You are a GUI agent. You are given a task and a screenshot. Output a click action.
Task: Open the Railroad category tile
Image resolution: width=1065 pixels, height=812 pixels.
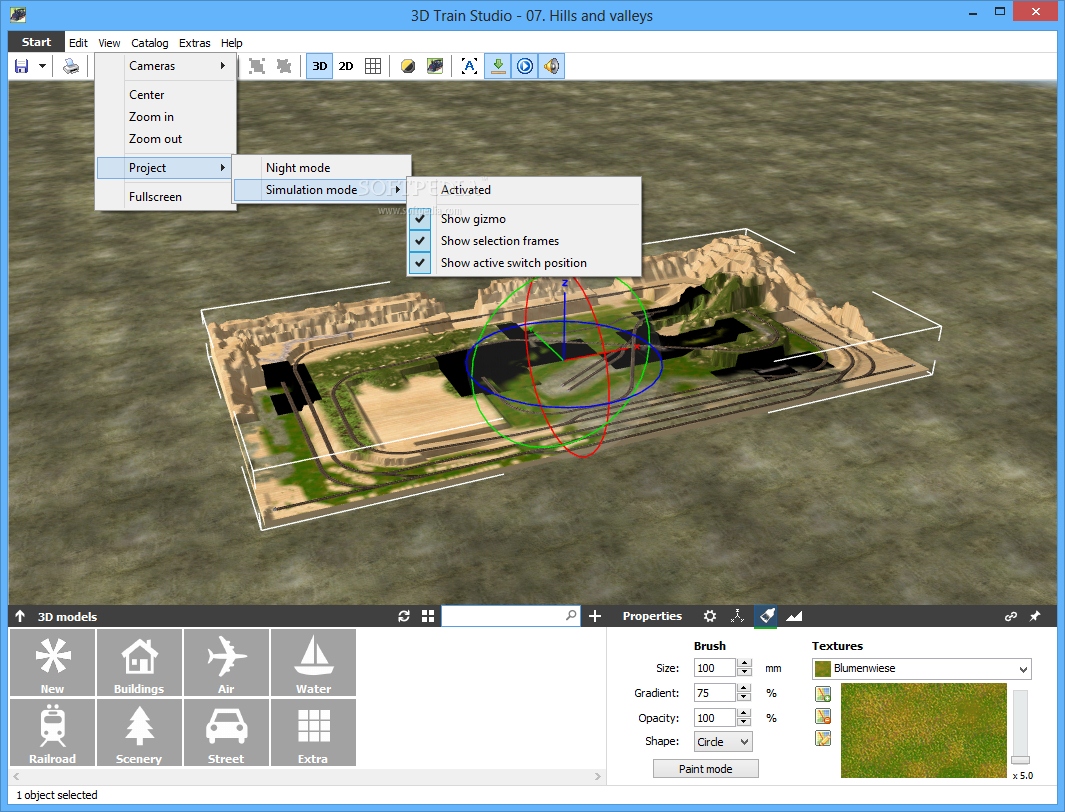coord(52,733)
